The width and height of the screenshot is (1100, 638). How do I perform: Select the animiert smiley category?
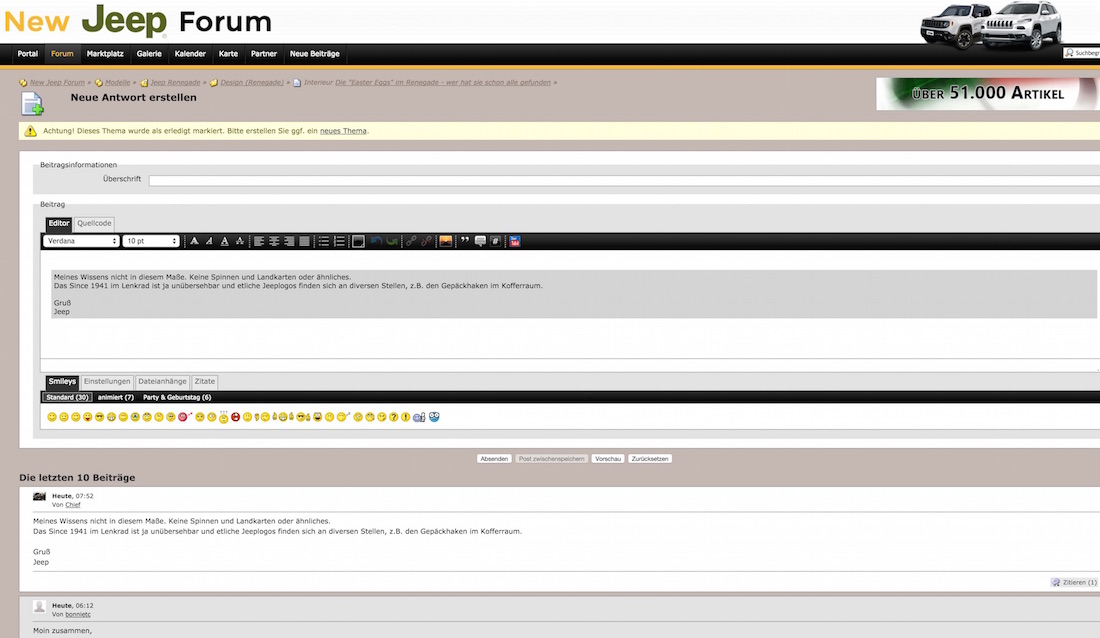click(115, 397)
